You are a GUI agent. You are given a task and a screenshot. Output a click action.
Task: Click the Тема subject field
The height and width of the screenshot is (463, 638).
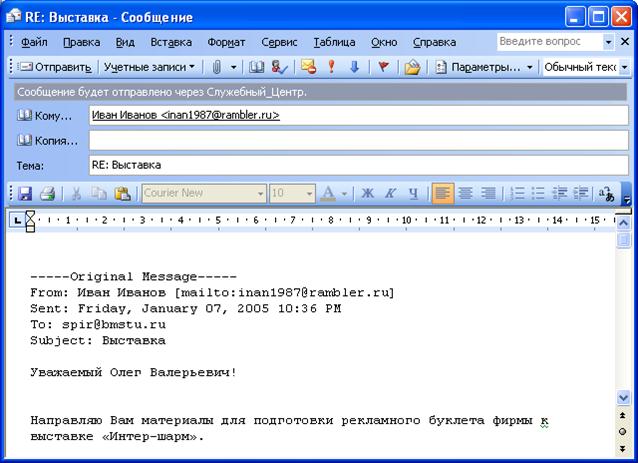pyautogui.click(x=358, y=165)
